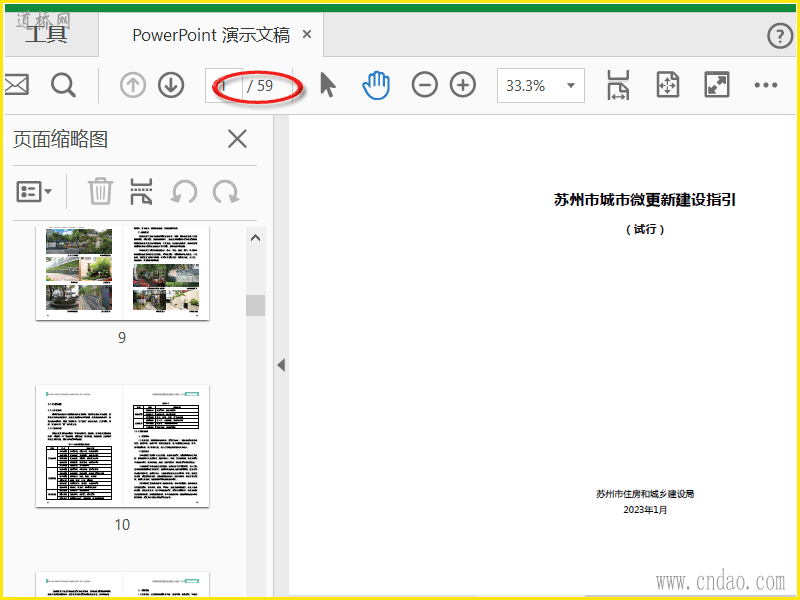This screenshot has width=800, height=600.
Task: Rotate page counterclockwise
Action: click(184, 192)
